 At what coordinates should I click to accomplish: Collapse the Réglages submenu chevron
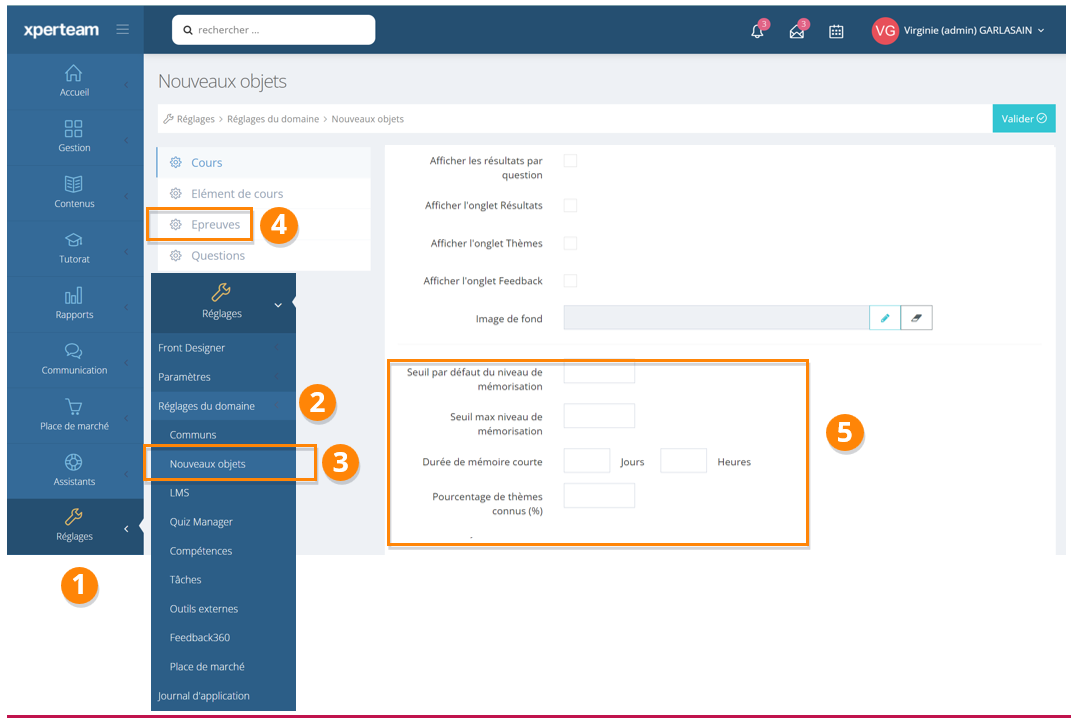(277, 304)
